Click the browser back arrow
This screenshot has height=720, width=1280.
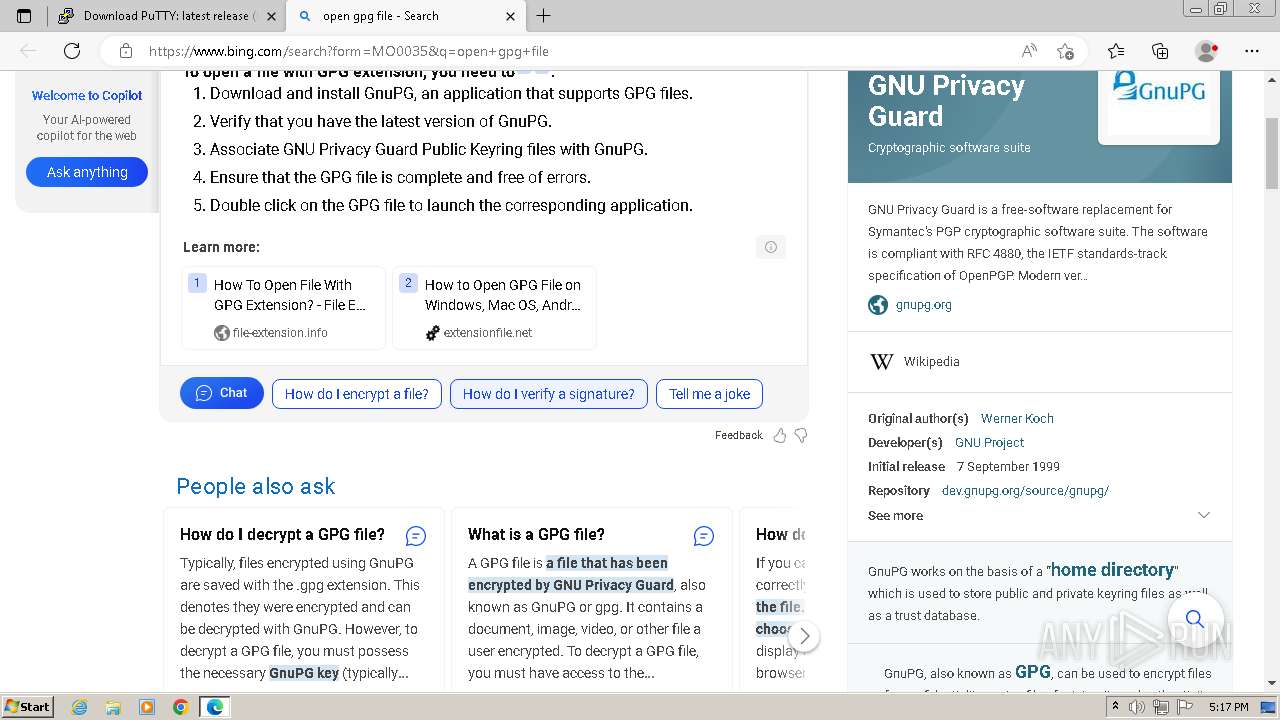click(28, 51)
